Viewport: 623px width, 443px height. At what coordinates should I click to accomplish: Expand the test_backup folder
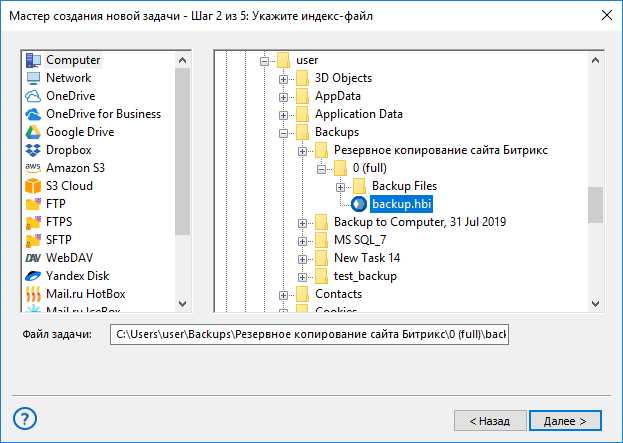coord(302,277)
